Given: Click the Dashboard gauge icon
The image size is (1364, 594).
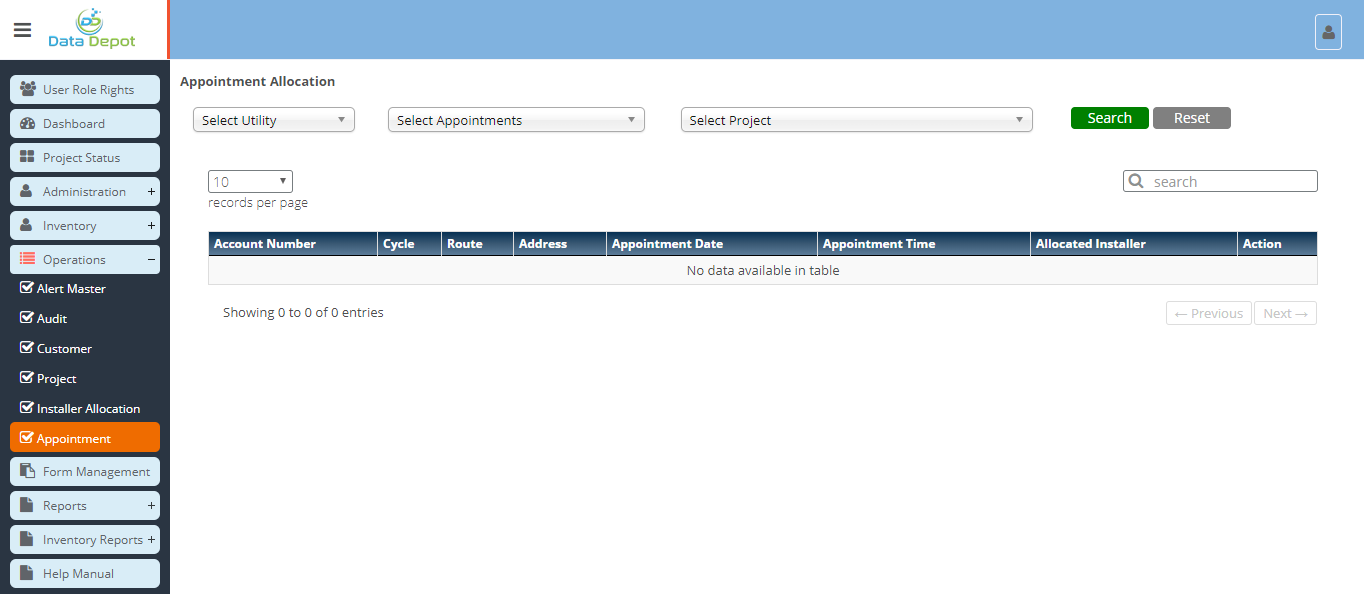Looking at the screenshot, I should pos(28,123).
